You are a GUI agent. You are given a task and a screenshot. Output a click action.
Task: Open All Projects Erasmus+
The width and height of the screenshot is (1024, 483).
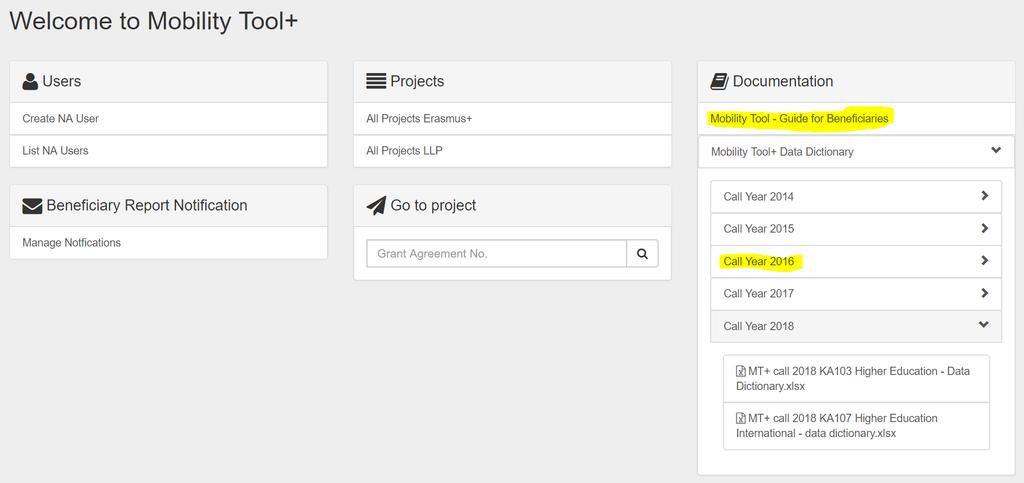tap(419, 119)
